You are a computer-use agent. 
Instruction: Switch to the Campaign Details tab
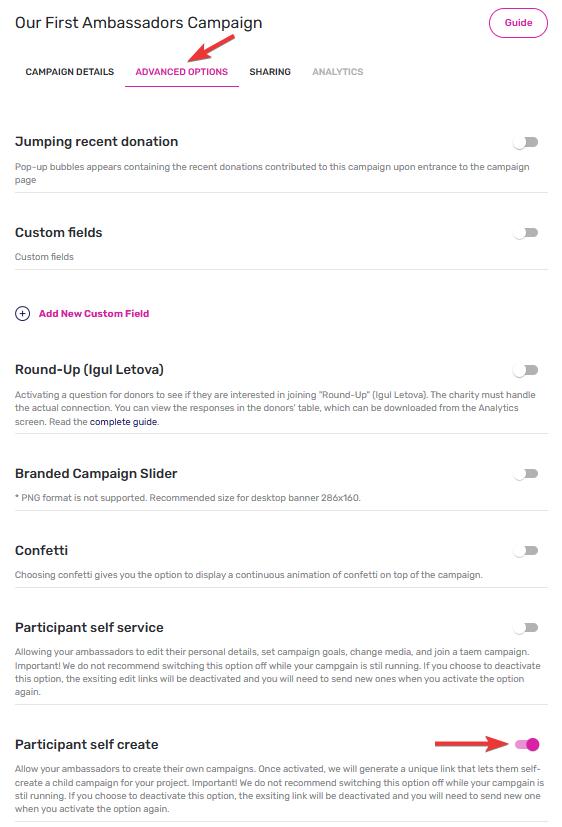click(x=70, y=72)
